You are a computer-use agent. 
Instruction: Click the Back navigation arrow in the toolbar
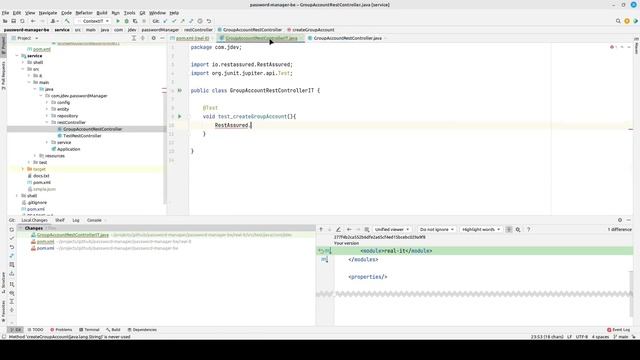pos(33,21)
